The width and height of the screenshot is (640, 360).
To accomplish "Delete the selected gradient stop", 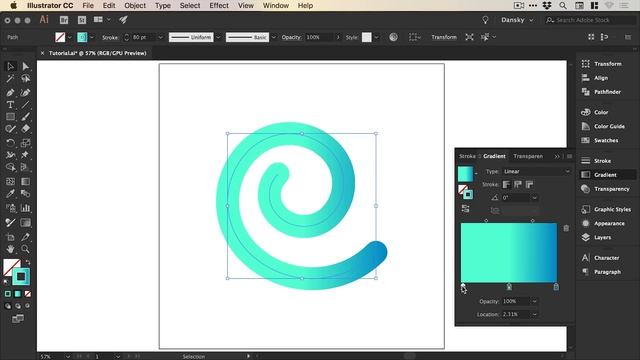I will click(566, 229).
